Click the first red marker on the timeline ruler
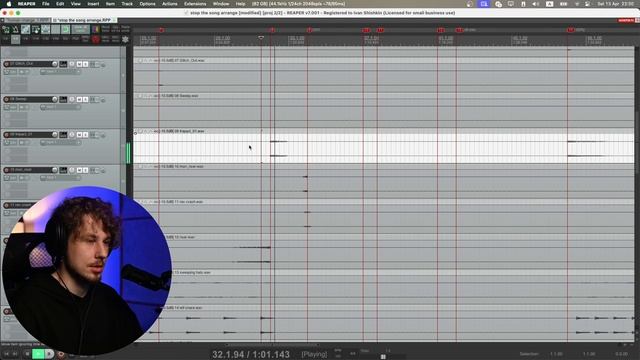 [x=161, y=30]
